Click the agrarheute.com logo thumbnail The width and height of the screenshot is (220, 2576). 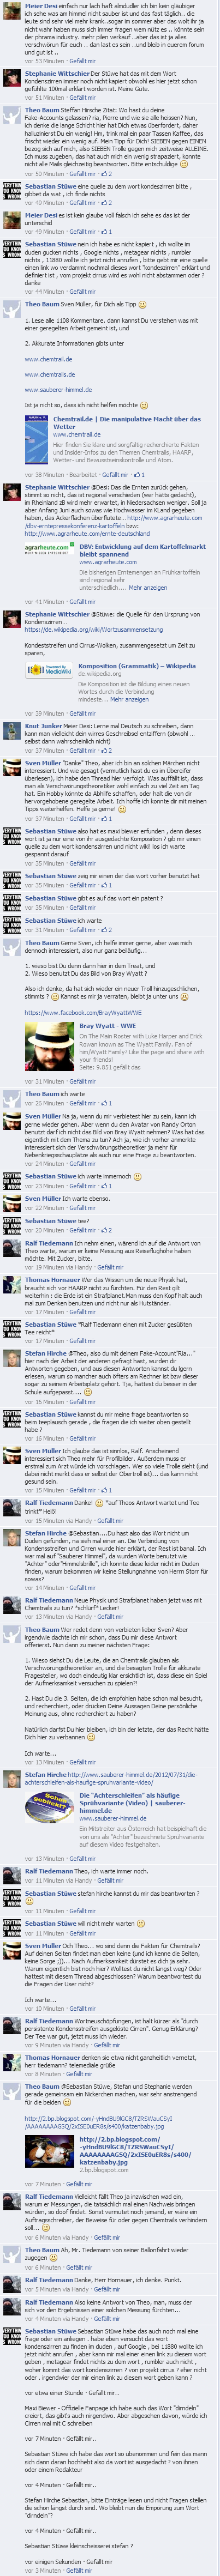tap(47, 548)
